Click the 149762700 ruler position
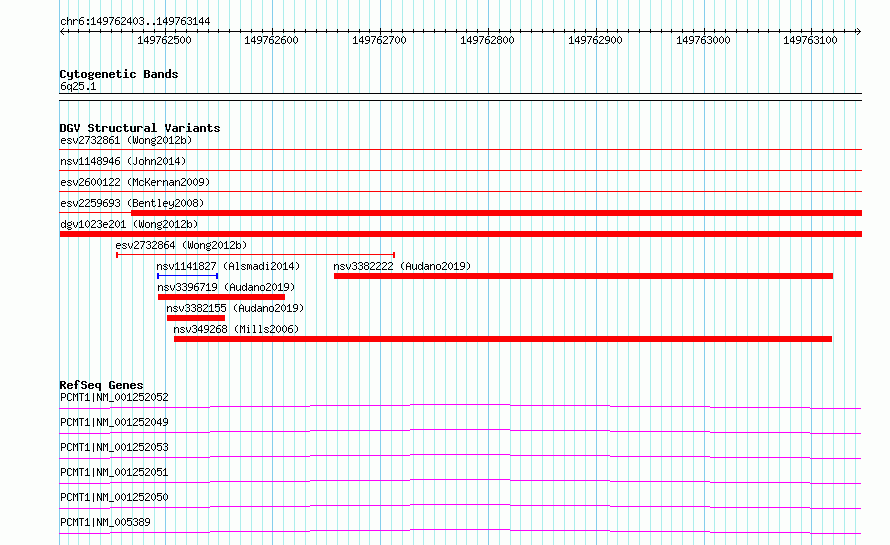 [x=379, y=40]
